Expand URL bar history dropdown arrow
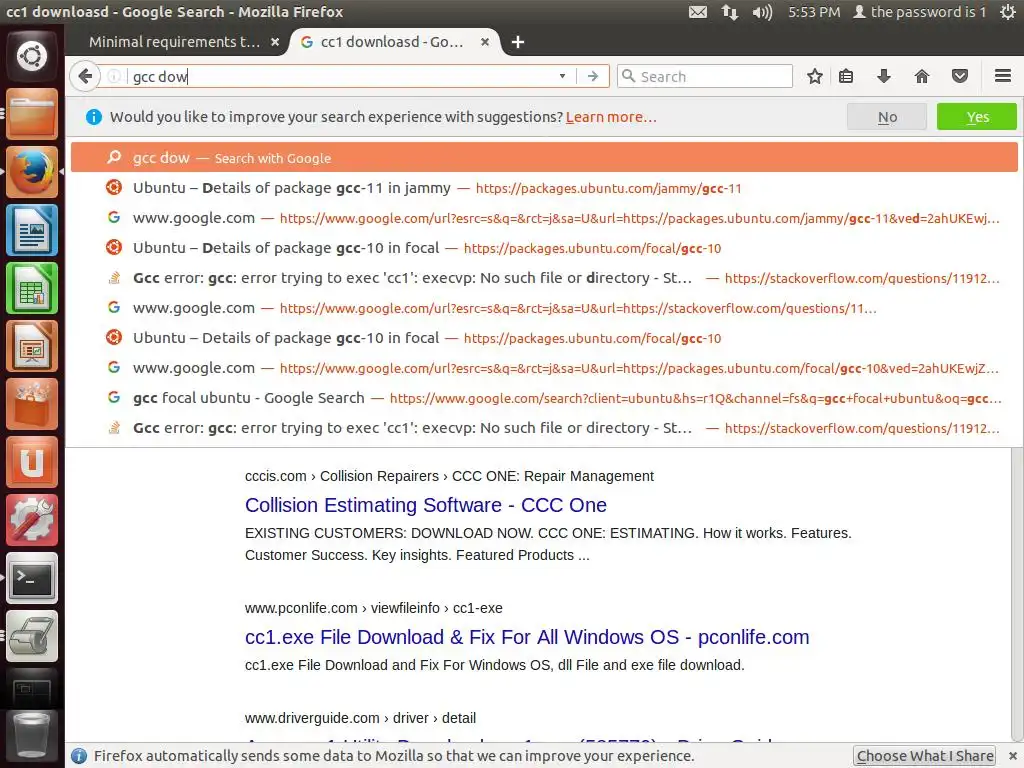This screenshot has height=768, width=1024. point(562,76)
